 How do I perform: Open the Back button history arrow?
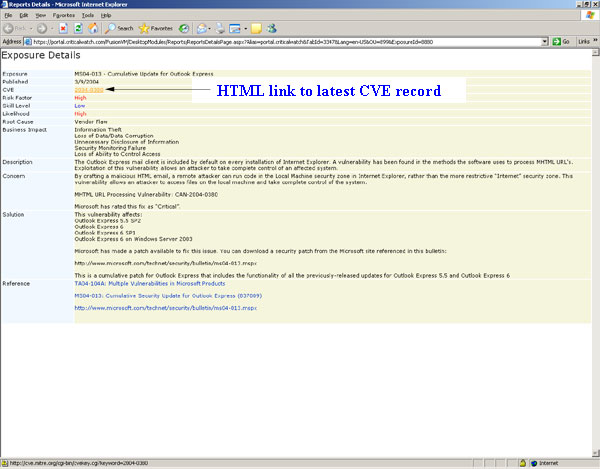click(32, 28)
